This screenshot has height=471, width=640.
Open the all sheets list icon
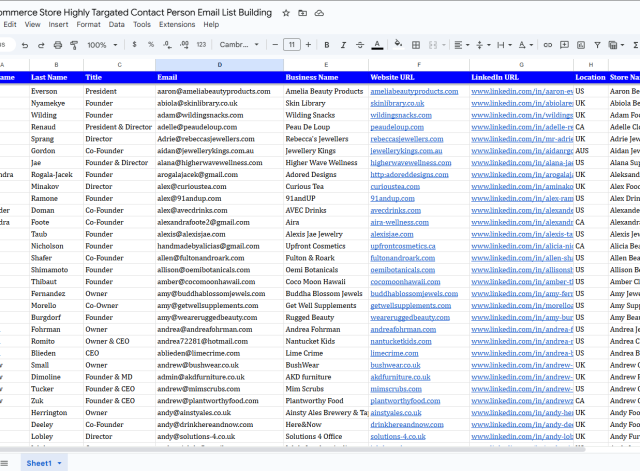click(x=4, y=463)
